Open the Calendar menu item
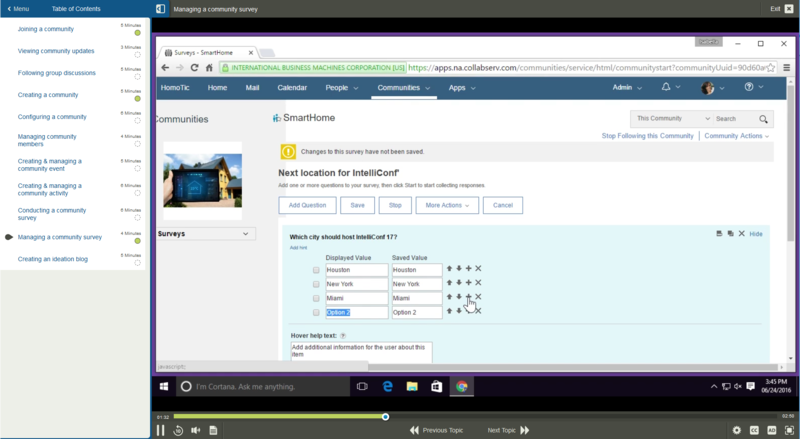 click(x=292, y=88)
